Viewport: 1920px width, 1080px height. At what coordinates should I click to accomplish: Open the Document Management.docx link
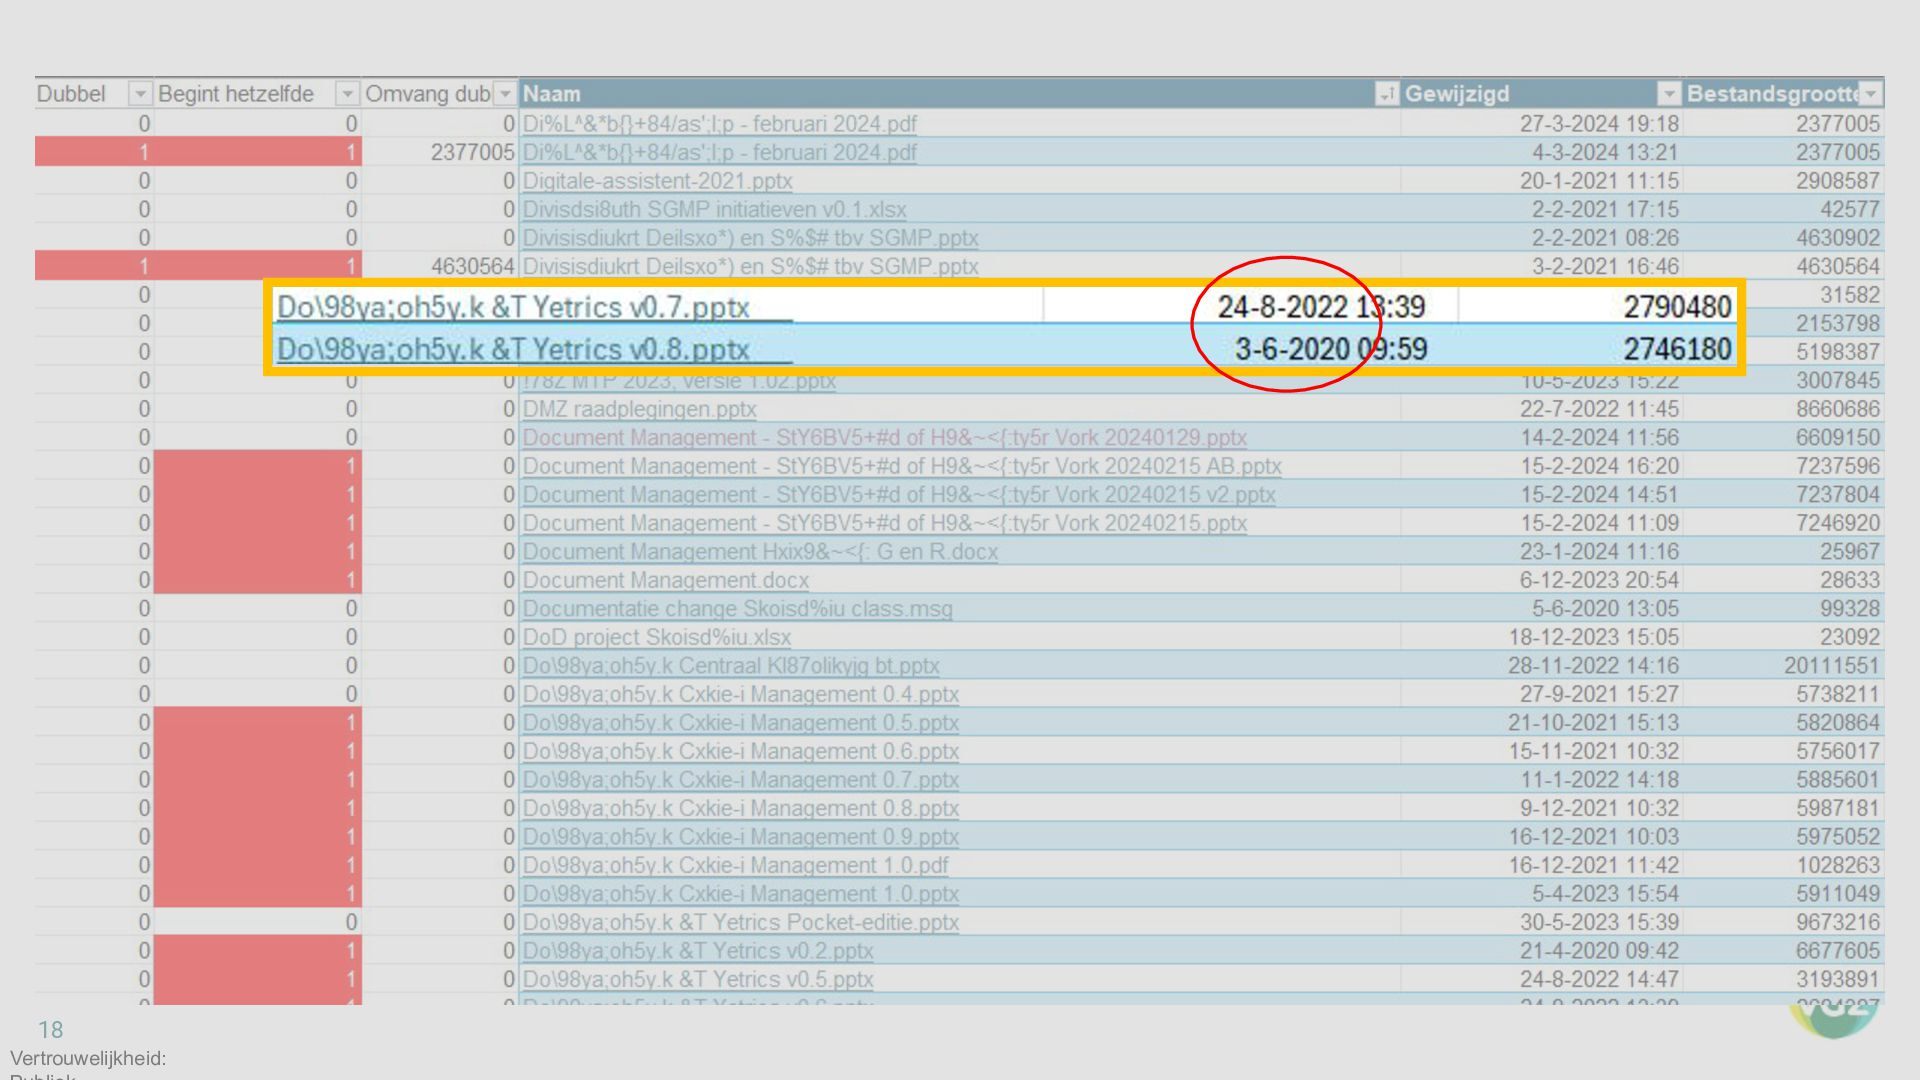click(665, 580)
